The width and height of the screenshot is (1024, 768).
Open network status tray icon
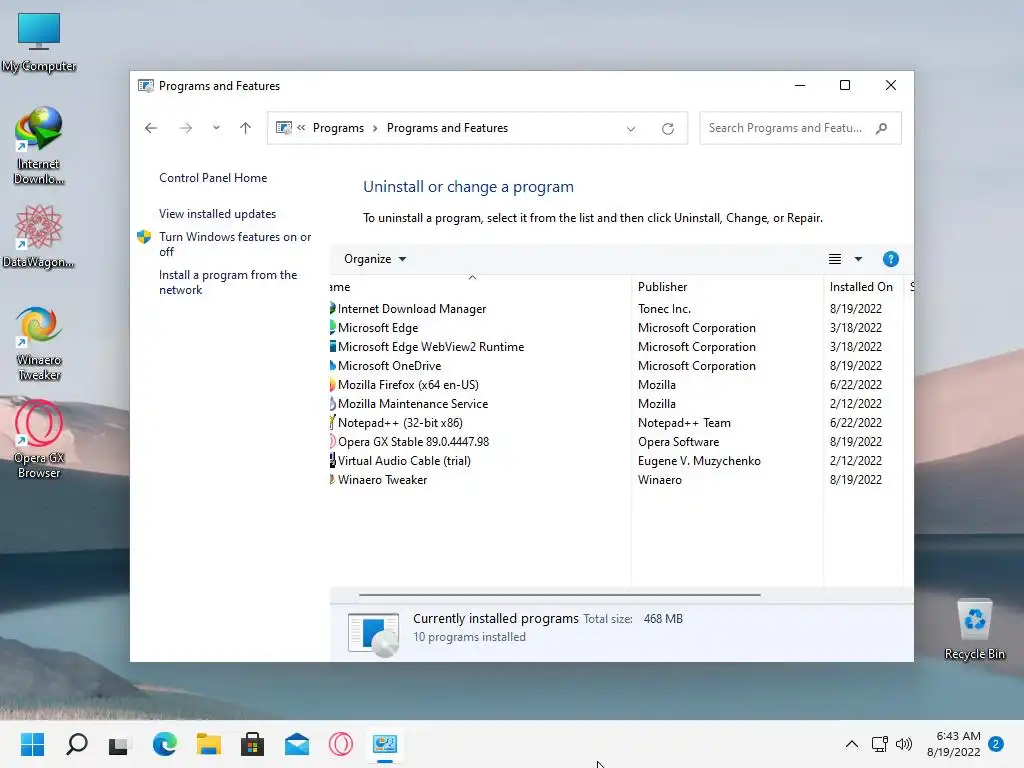click(880, 744)
